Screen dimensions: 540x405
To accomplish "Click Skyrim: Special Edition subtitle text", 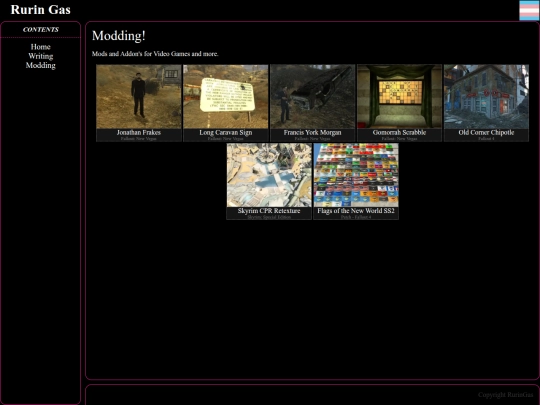I will pos(269,217).
